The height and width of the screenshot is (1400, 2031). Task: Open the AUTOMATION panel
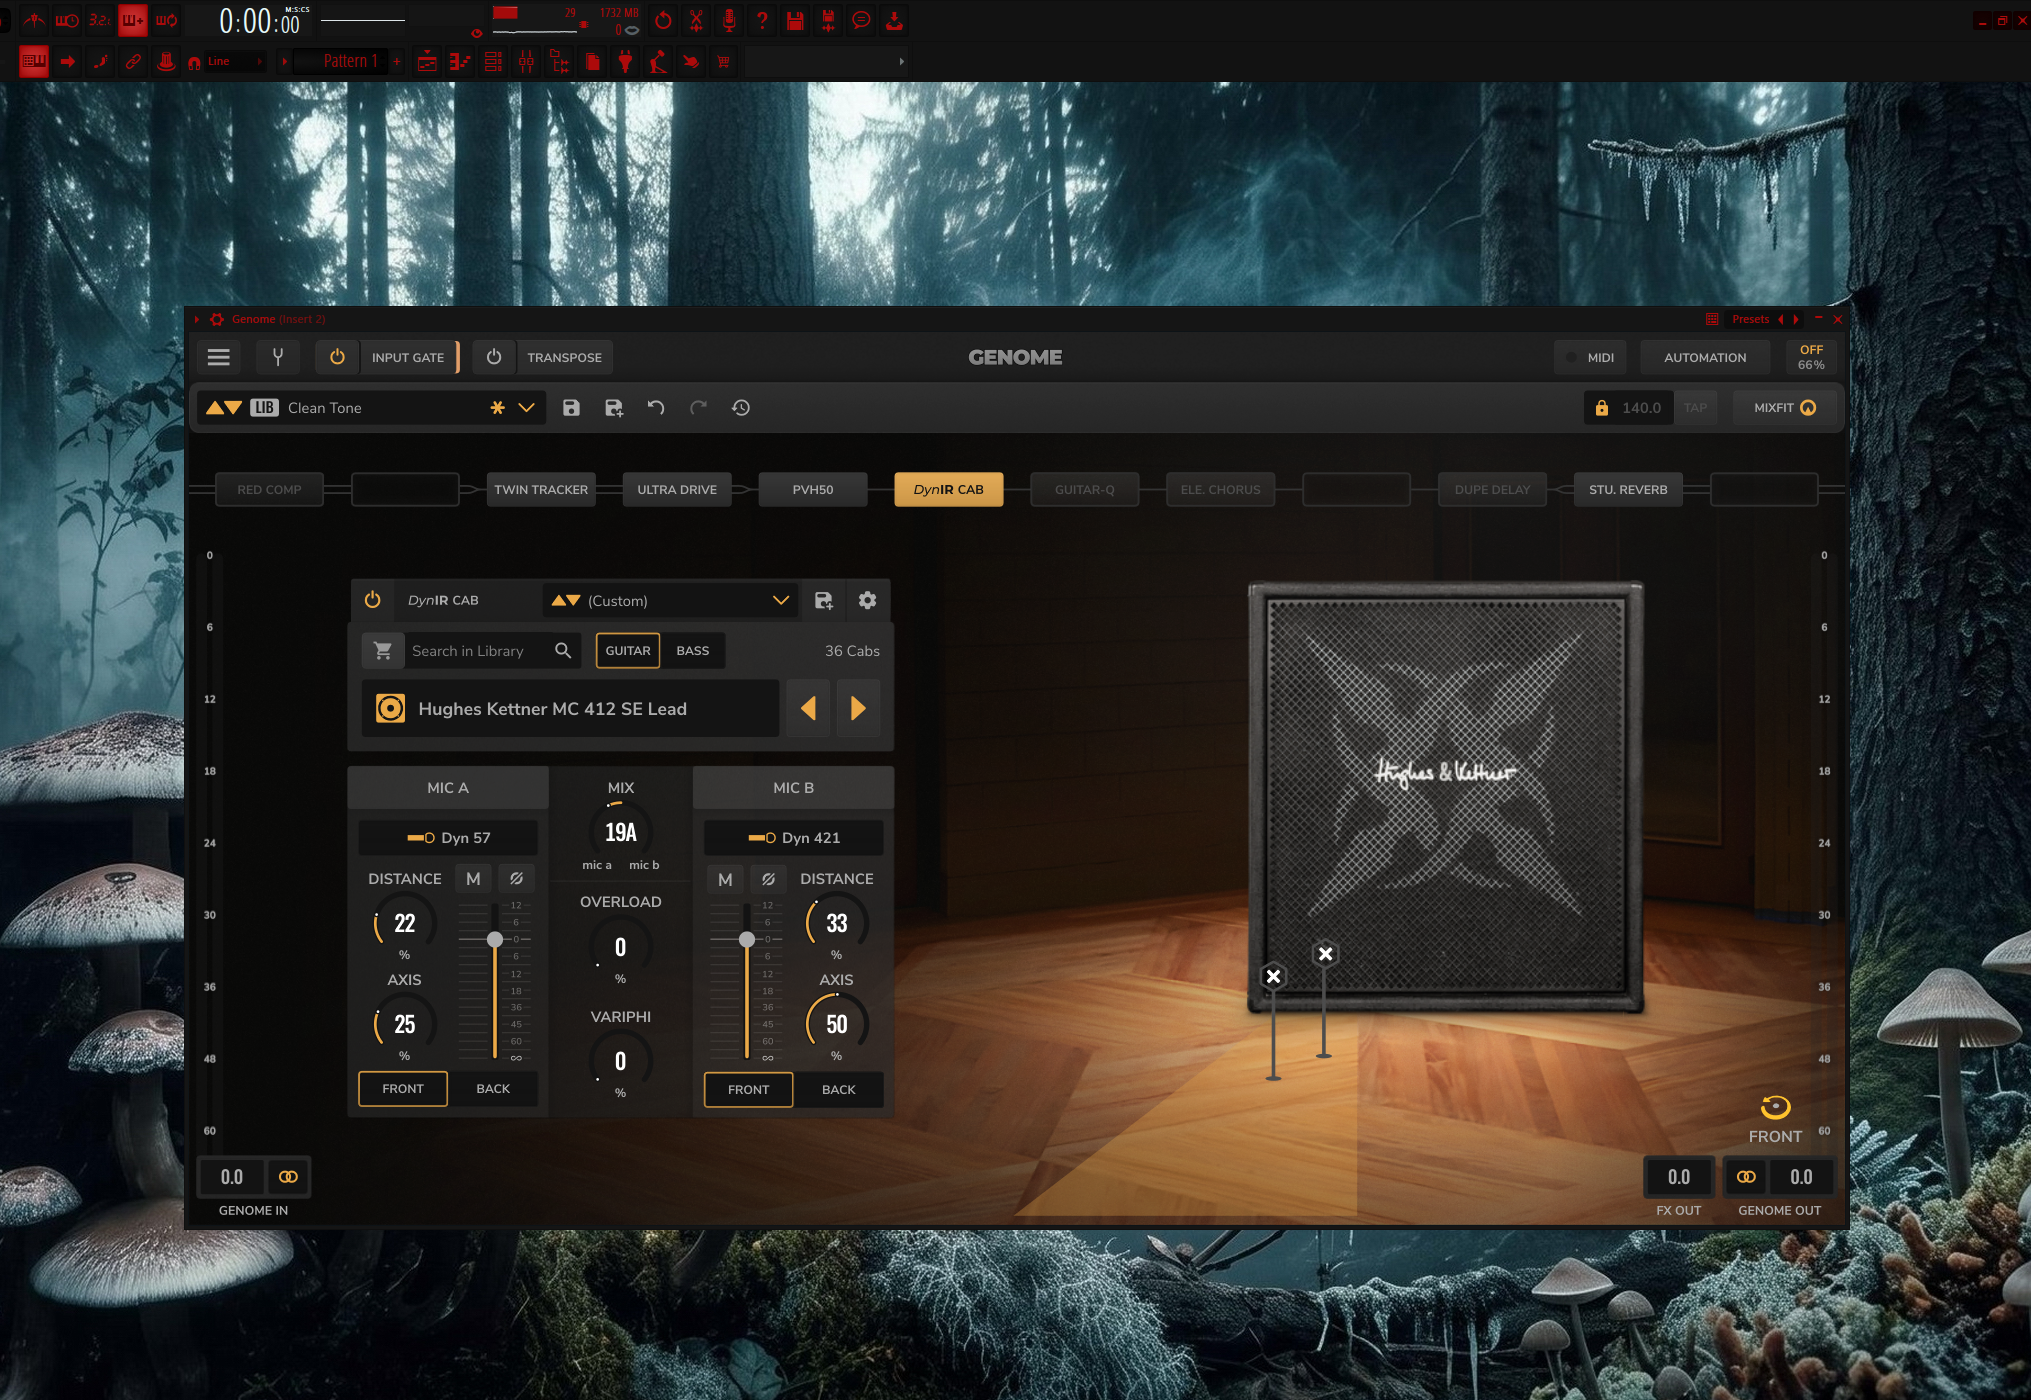click(x=1705, y=357)
